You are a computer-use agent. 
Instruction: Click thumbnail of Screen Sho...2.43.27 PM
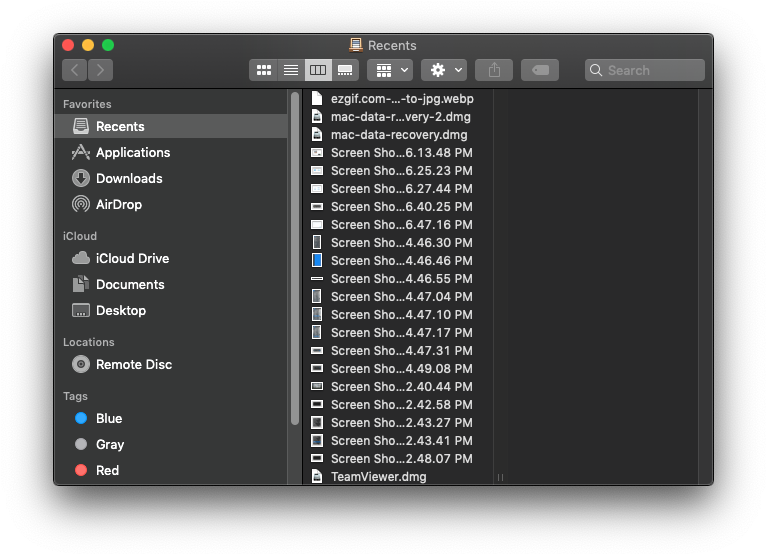(x=317, y=423)
